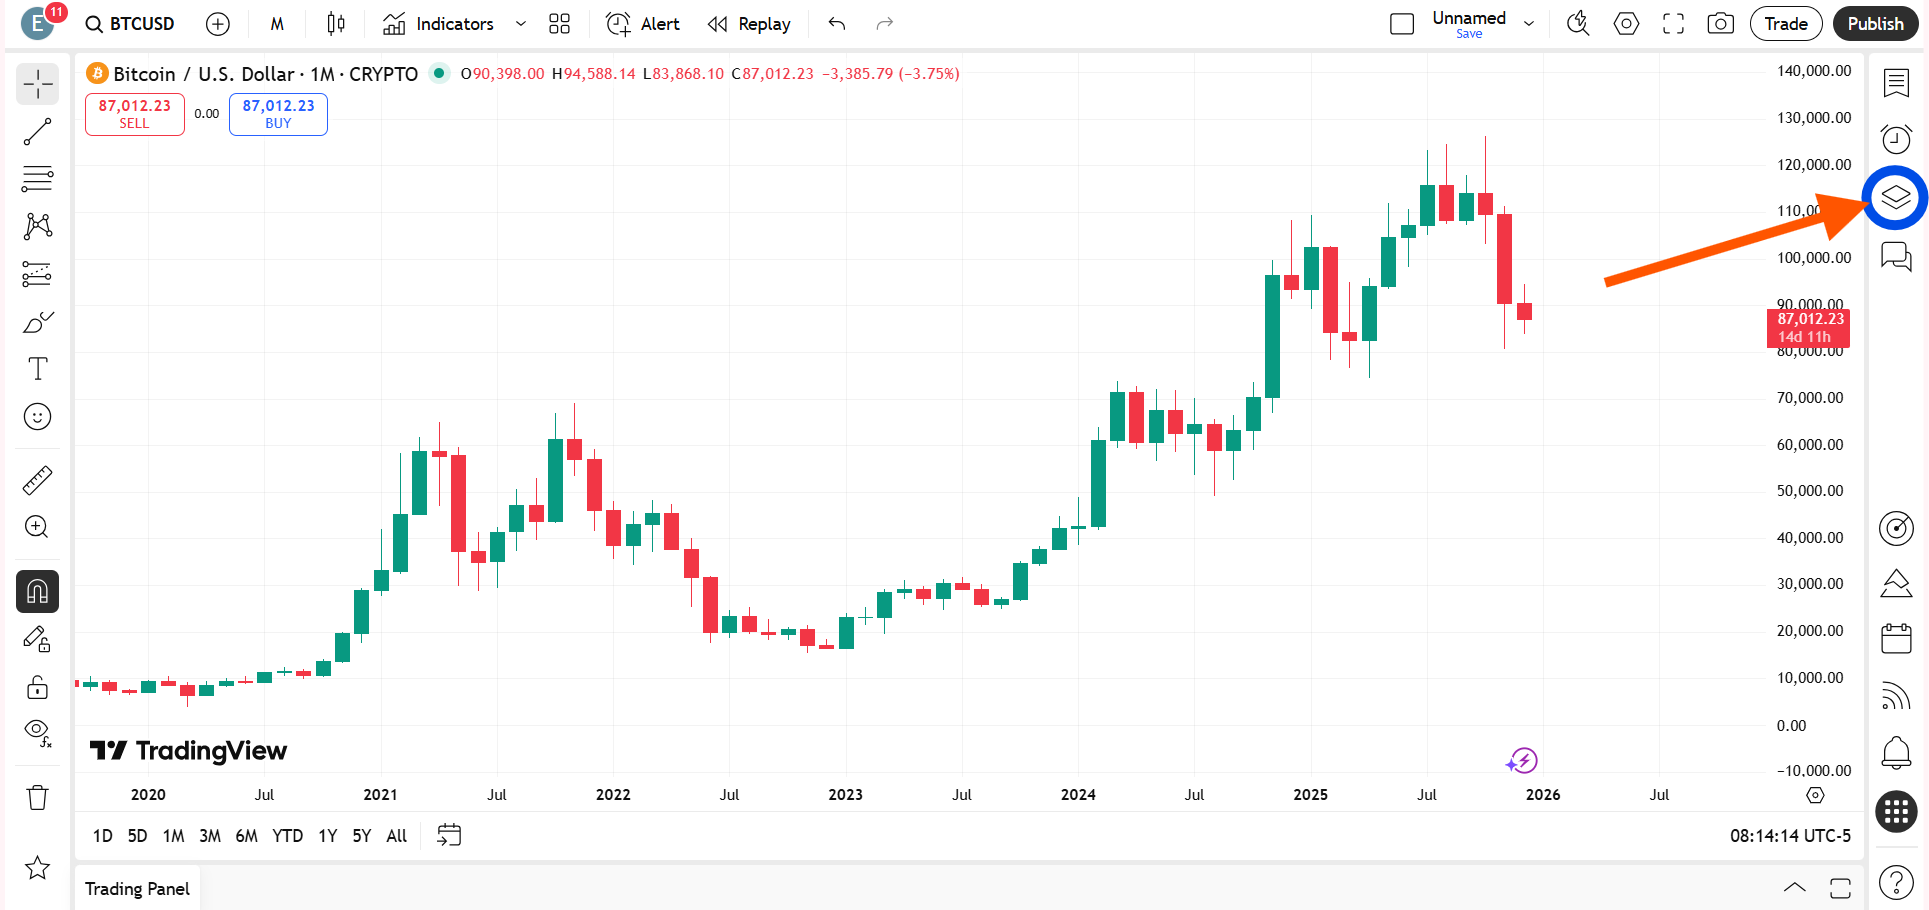Screen dimensions: 1929x910
Task: Open chart settings with the gear icon
Action: point(1625,23)
